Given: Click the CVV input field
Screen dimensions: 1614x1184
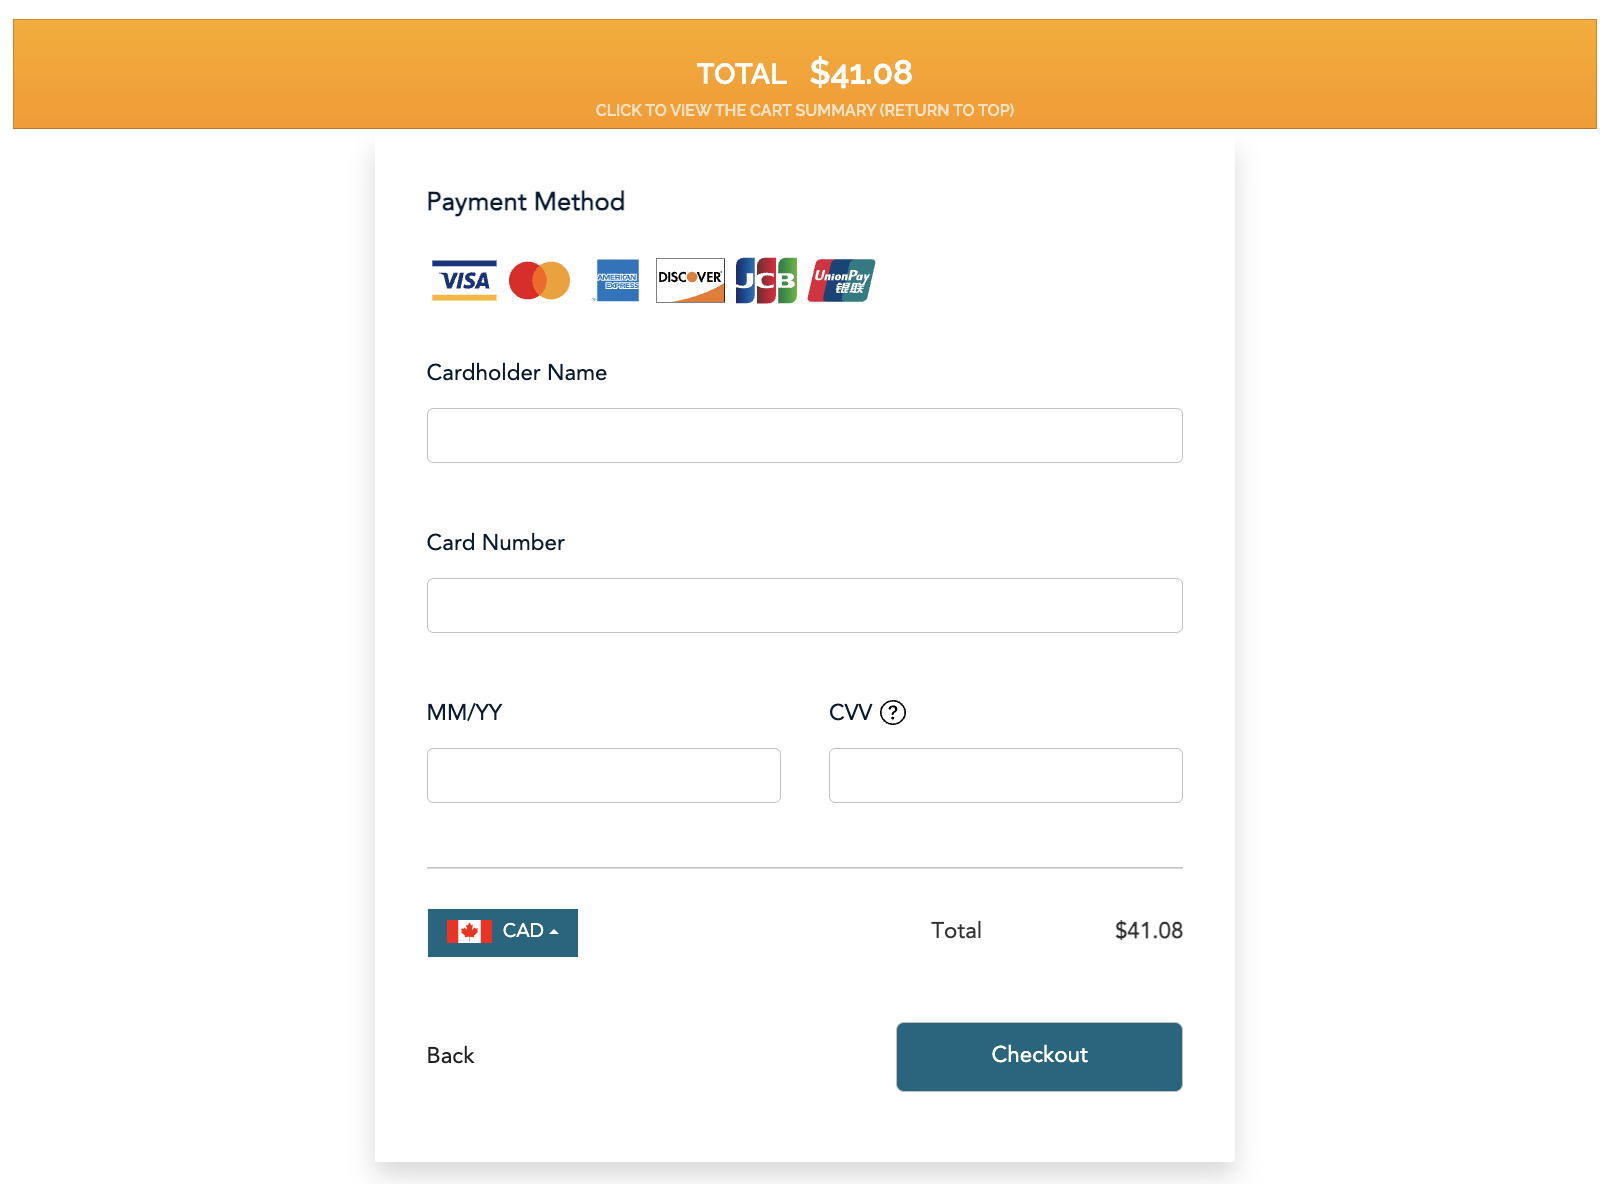Looking at the screenshot, I should (x=1005, y=775).
